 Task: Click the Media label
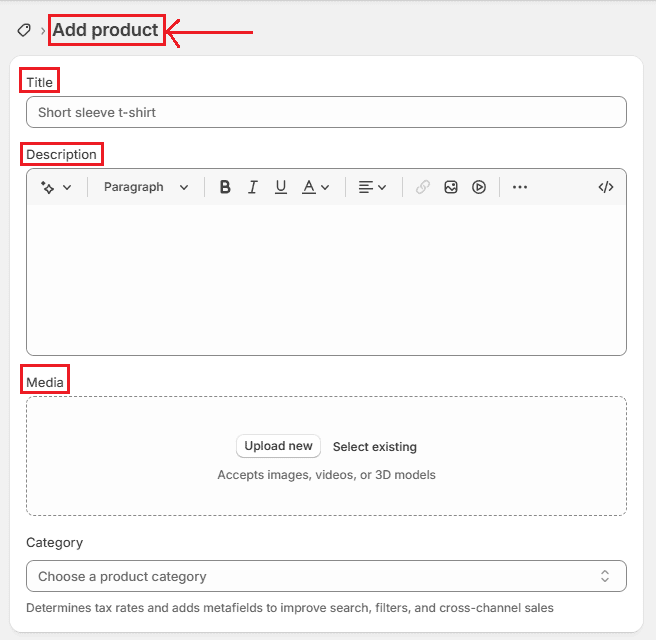click(45, 382)
